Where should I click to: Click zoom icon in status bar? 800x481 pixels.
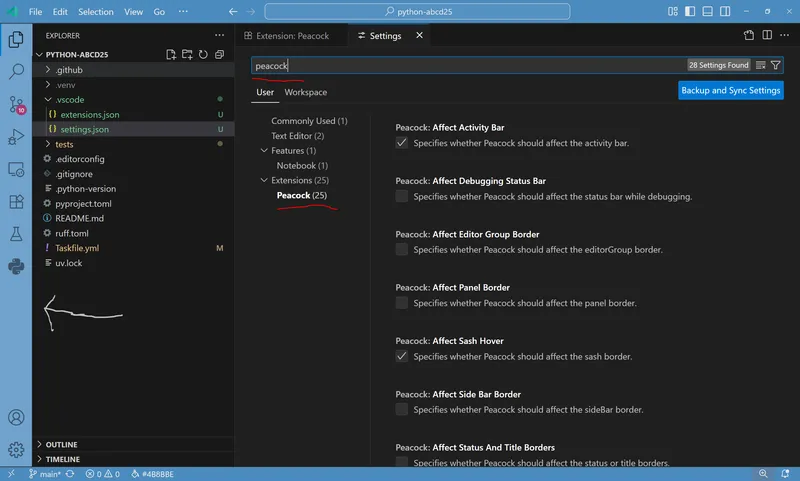click(763, 473)
